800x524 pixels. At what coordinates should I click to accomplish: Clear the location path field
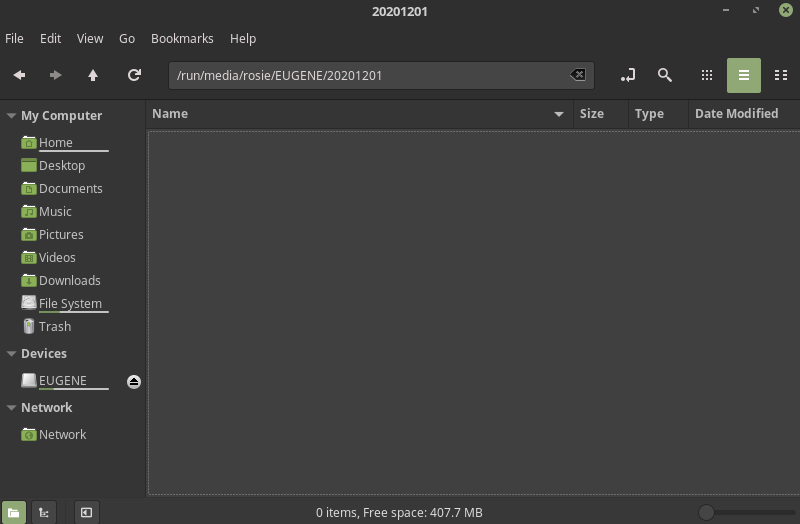578,75
